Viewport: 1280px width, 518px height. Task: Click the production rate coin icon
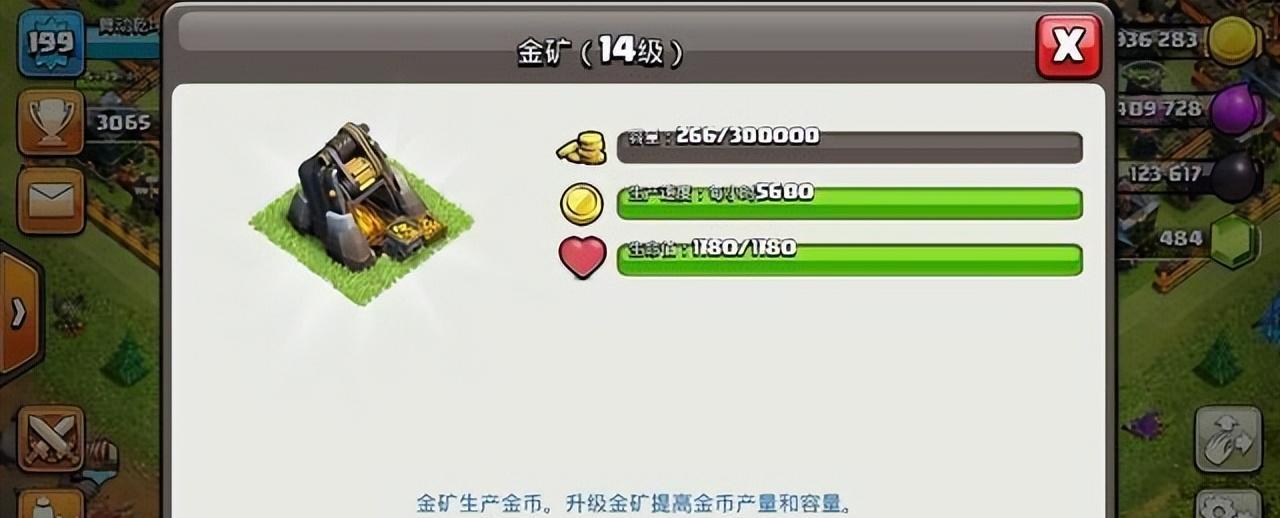point(582,203)
